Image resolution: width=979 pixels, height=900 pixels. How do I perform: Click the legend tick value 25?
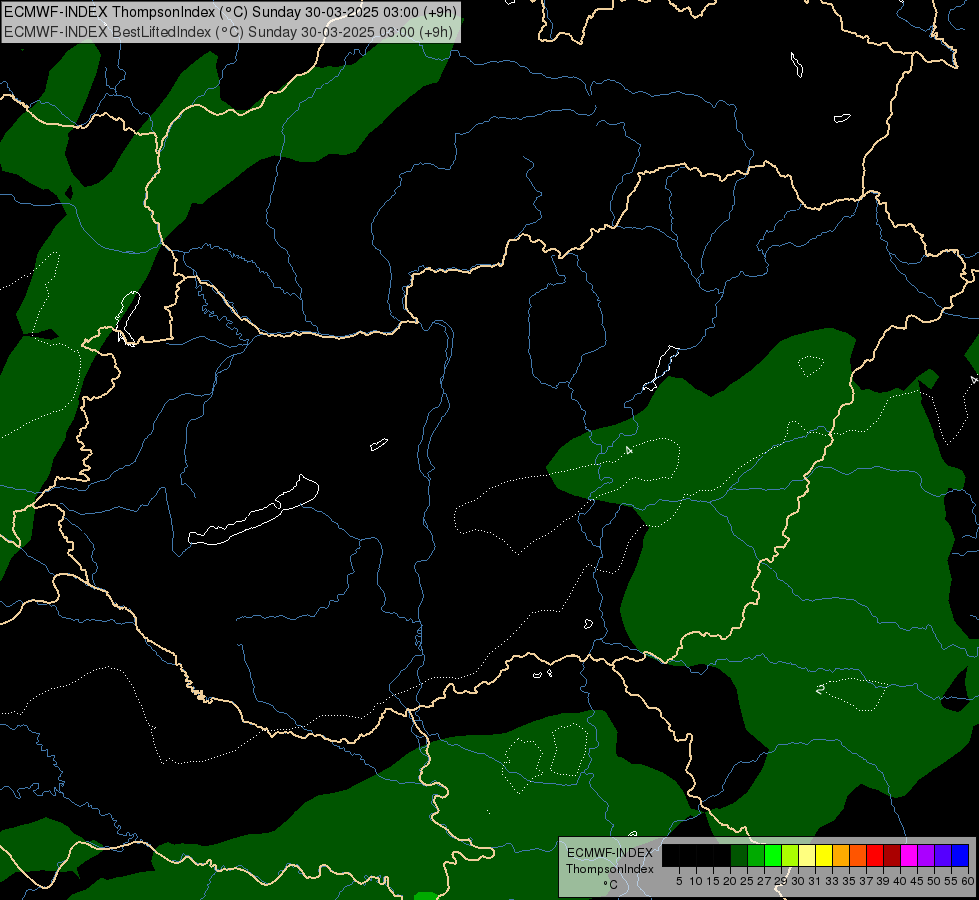pos(747,881)
